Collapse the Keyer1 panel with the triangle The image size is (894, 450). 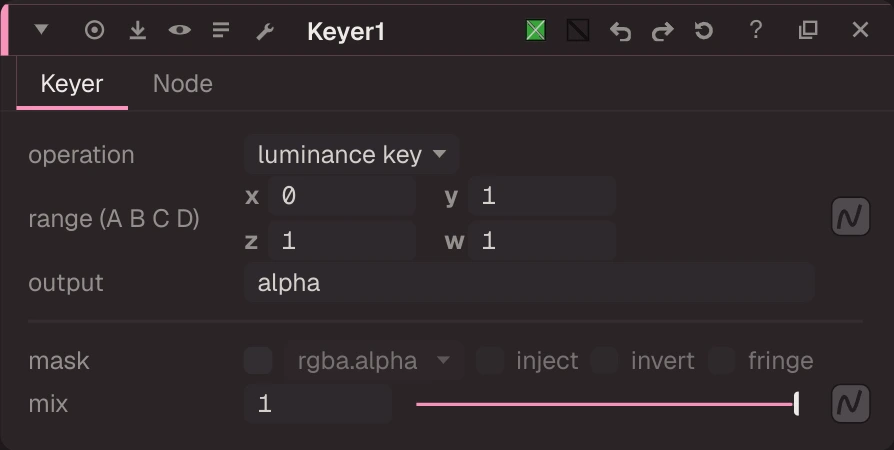41,29
